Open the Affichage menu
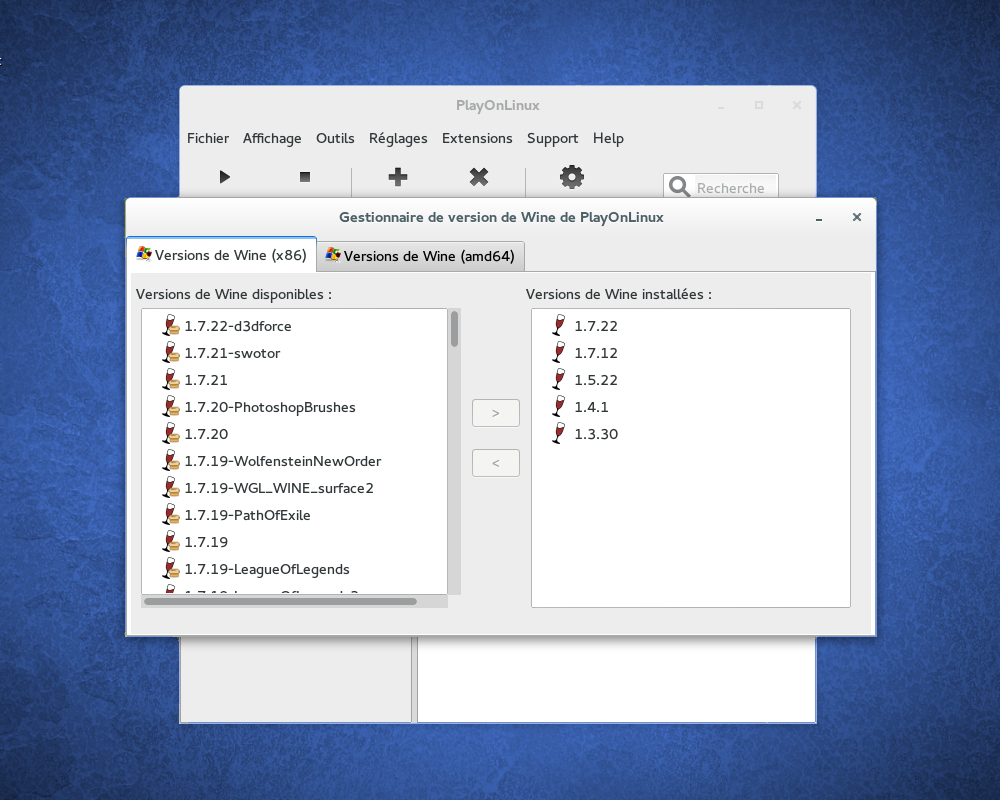The image size is (1000, 800). click(x=272, y=138)
